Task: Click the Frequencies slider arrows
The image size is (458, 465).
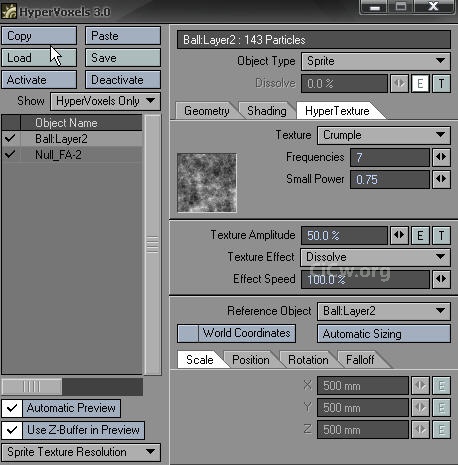Action: 441,157
